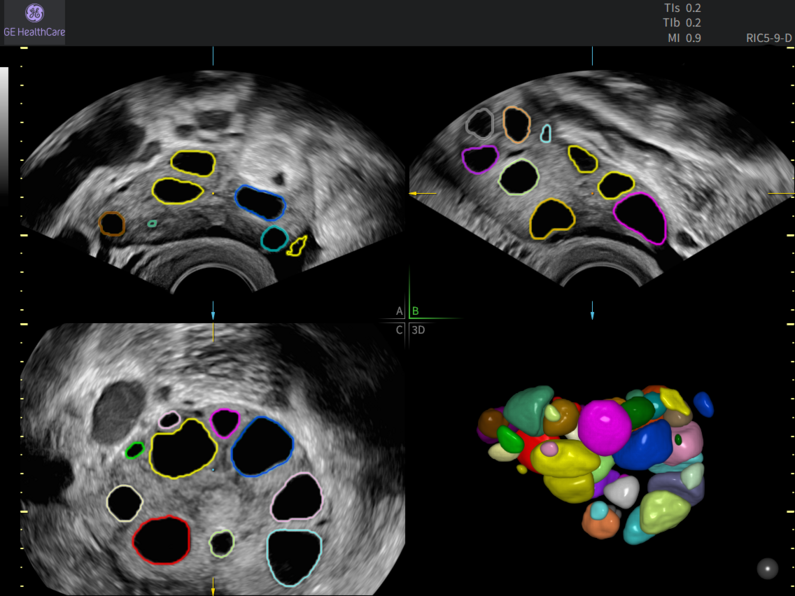The height and width of the screenshot is (596, 795).
Task: Click the MI 0.9 readout
Action: tap(684, 38)
